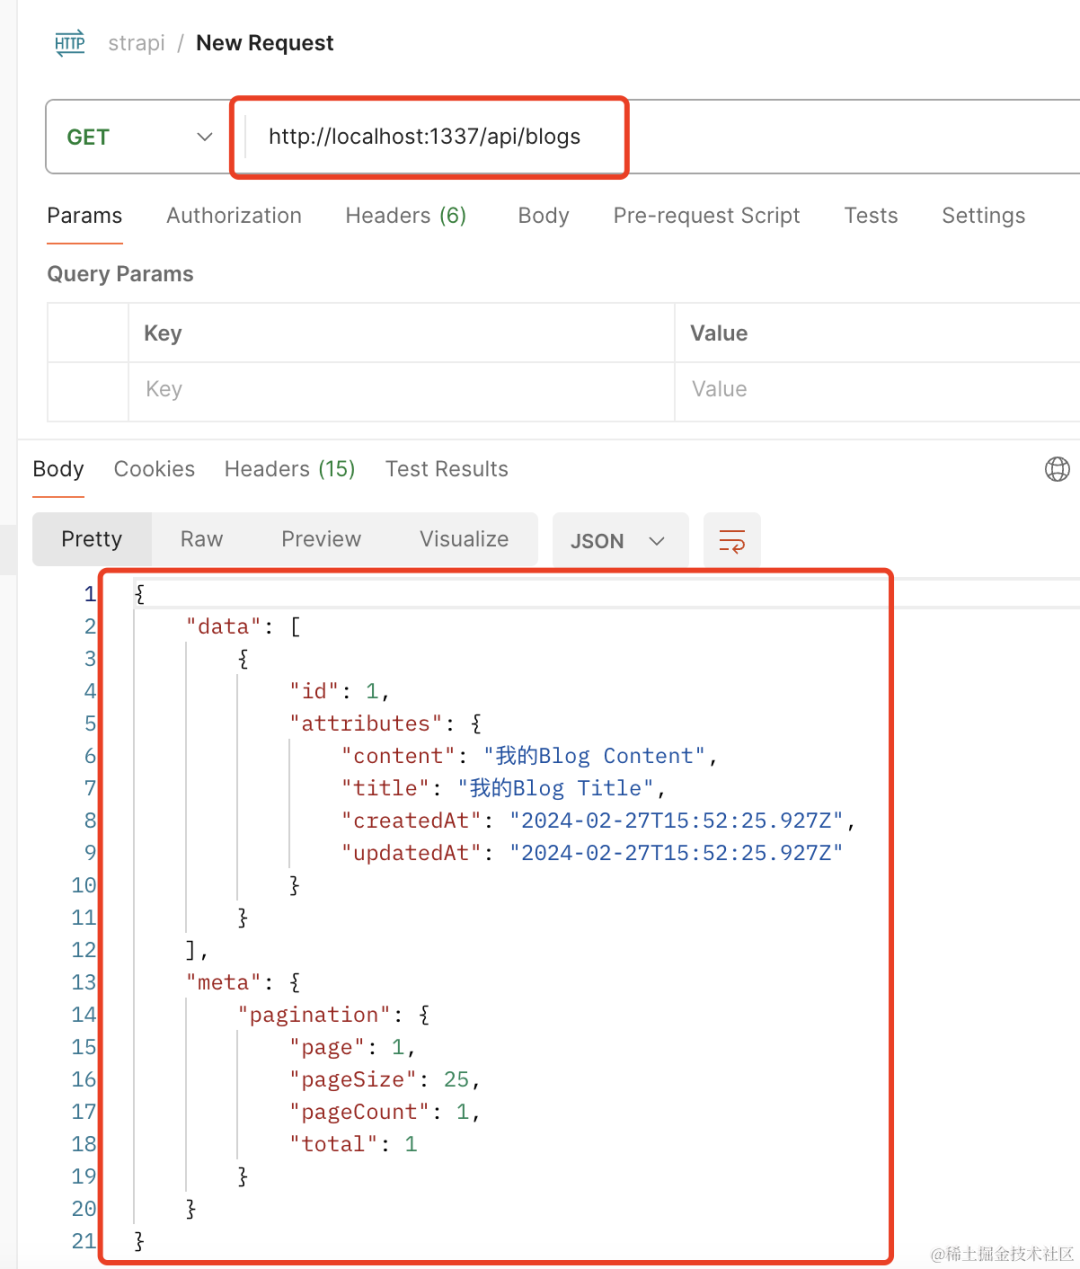Click the "total" key on line 18

coord(333,1144)
